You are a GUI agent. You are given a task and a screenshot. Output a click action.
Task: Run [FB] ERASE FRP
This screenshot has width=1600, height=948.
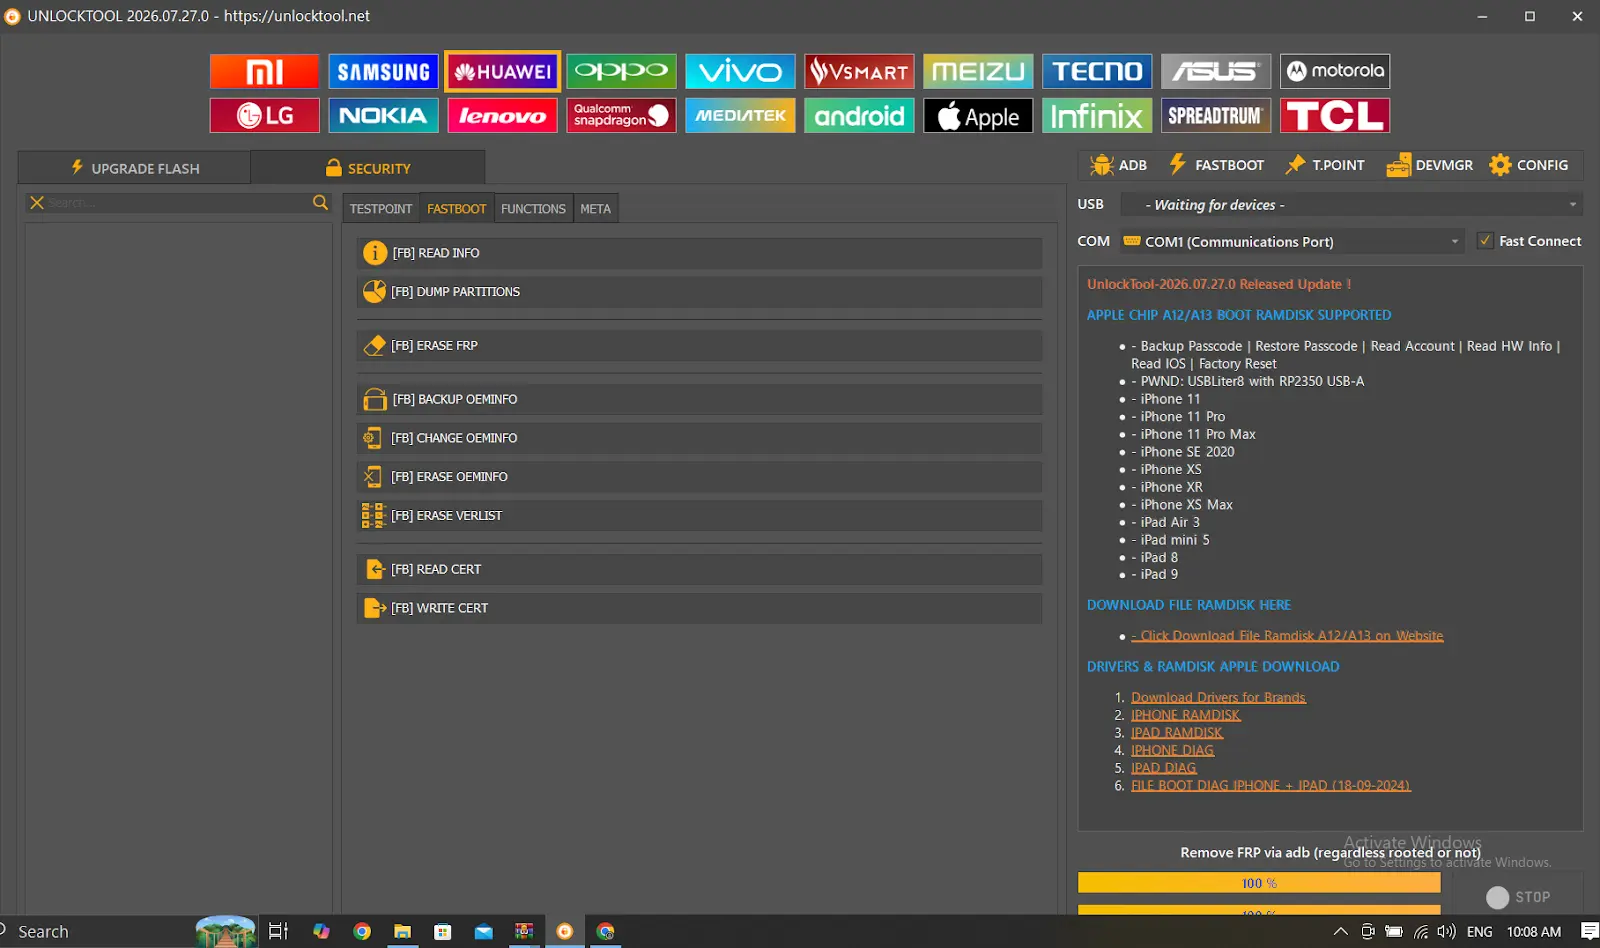tap(699, 345)
